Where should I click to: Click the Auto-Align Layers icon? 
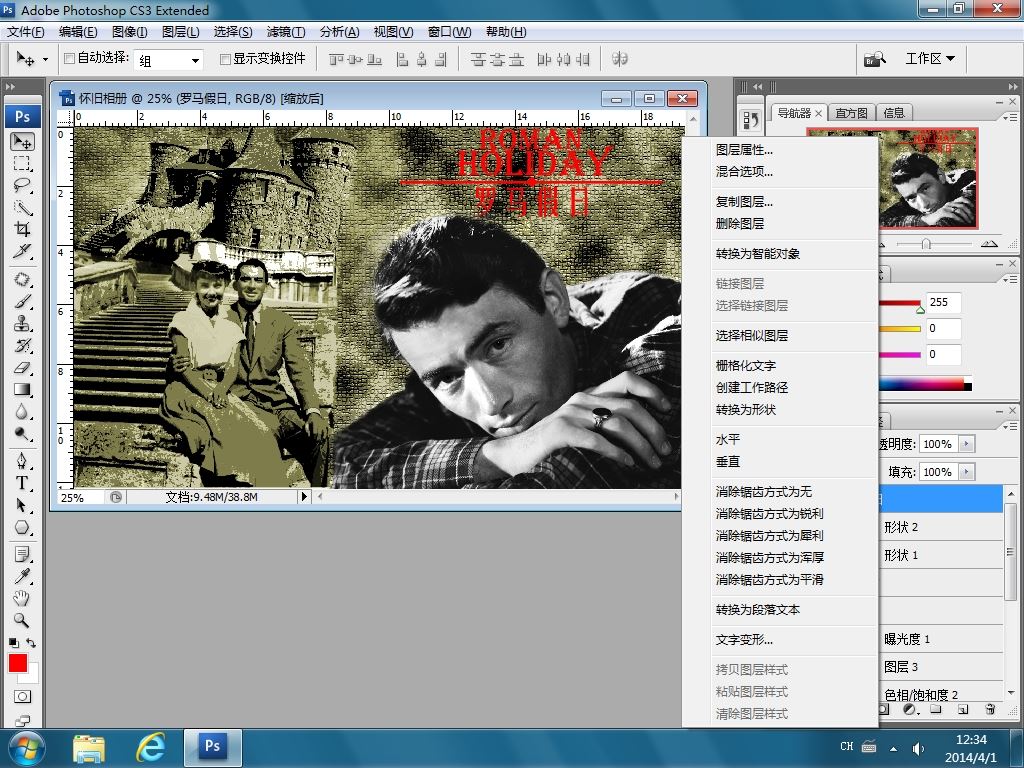619,59
